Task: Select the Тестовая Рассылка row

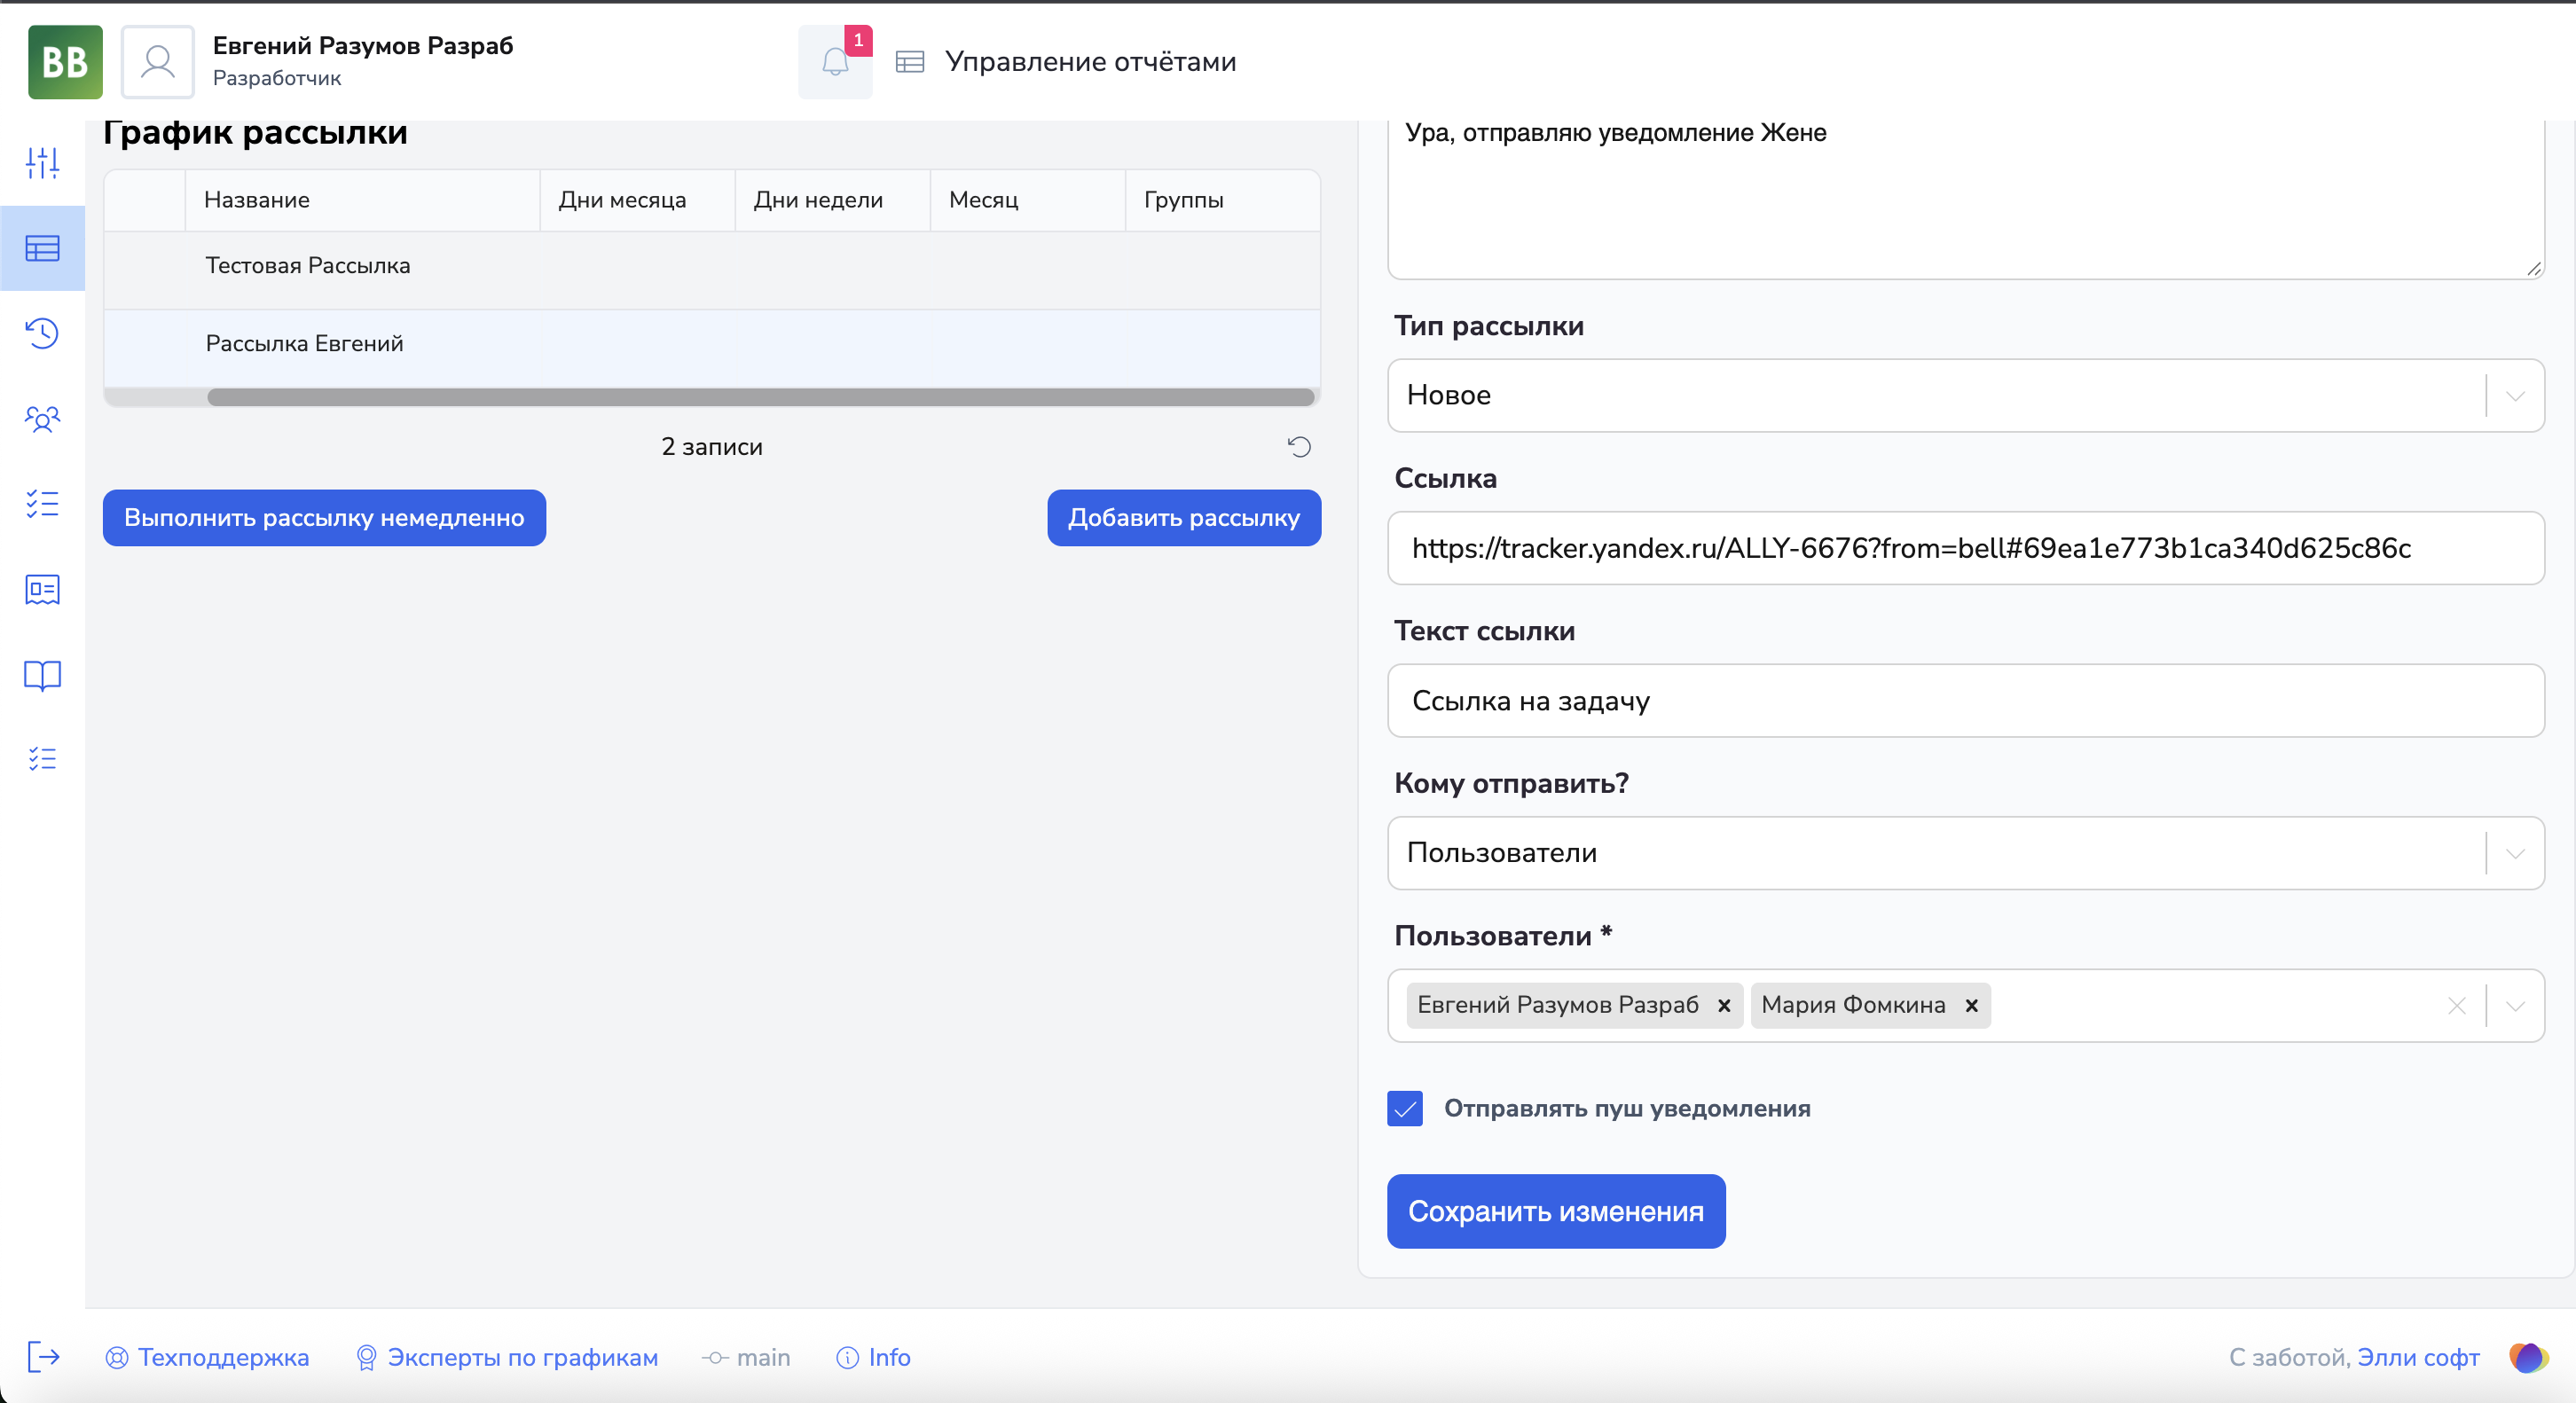Action: [x=308, y=266]
